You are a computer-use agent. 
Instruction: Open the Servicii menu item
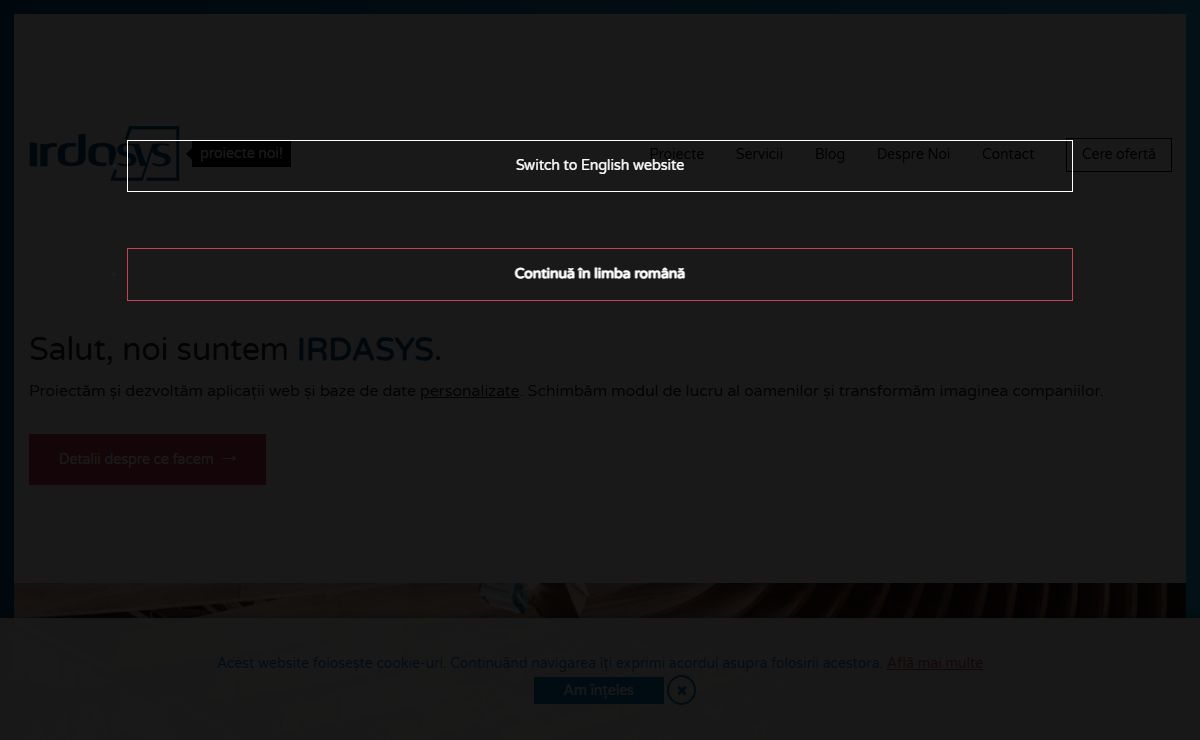pos(759,154)
